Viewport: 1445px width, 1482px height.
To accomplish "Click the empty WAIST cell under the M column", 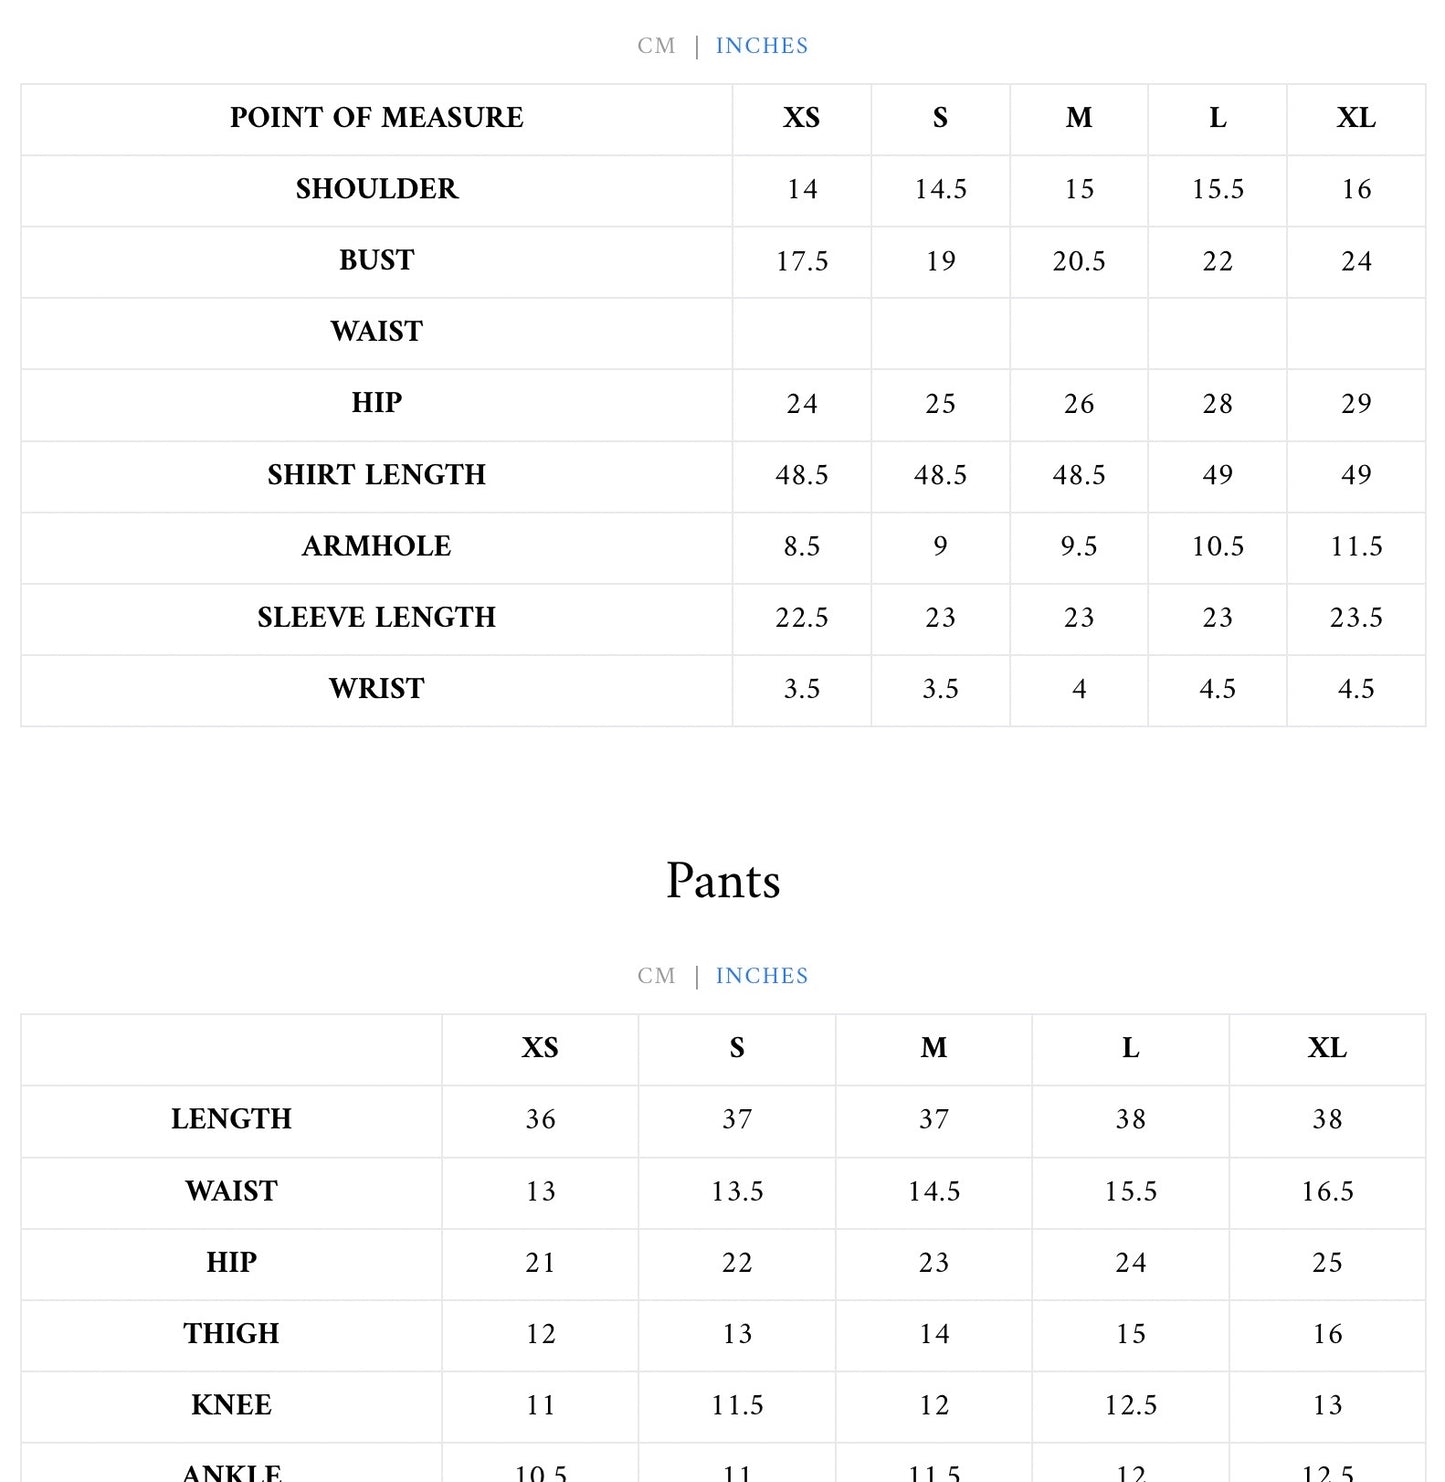I will click(1079, 332).
